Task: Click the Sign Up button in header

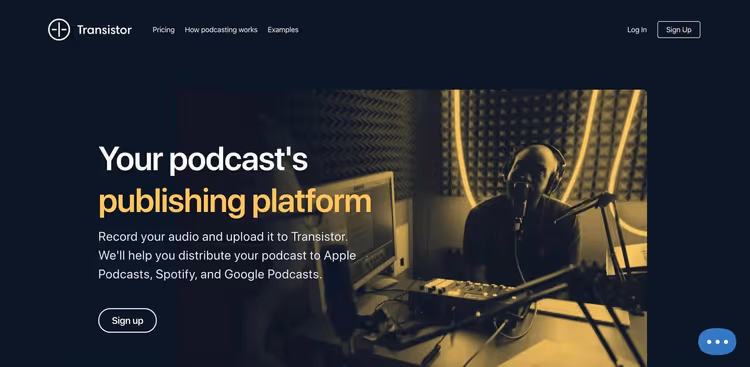Action: 679,30
